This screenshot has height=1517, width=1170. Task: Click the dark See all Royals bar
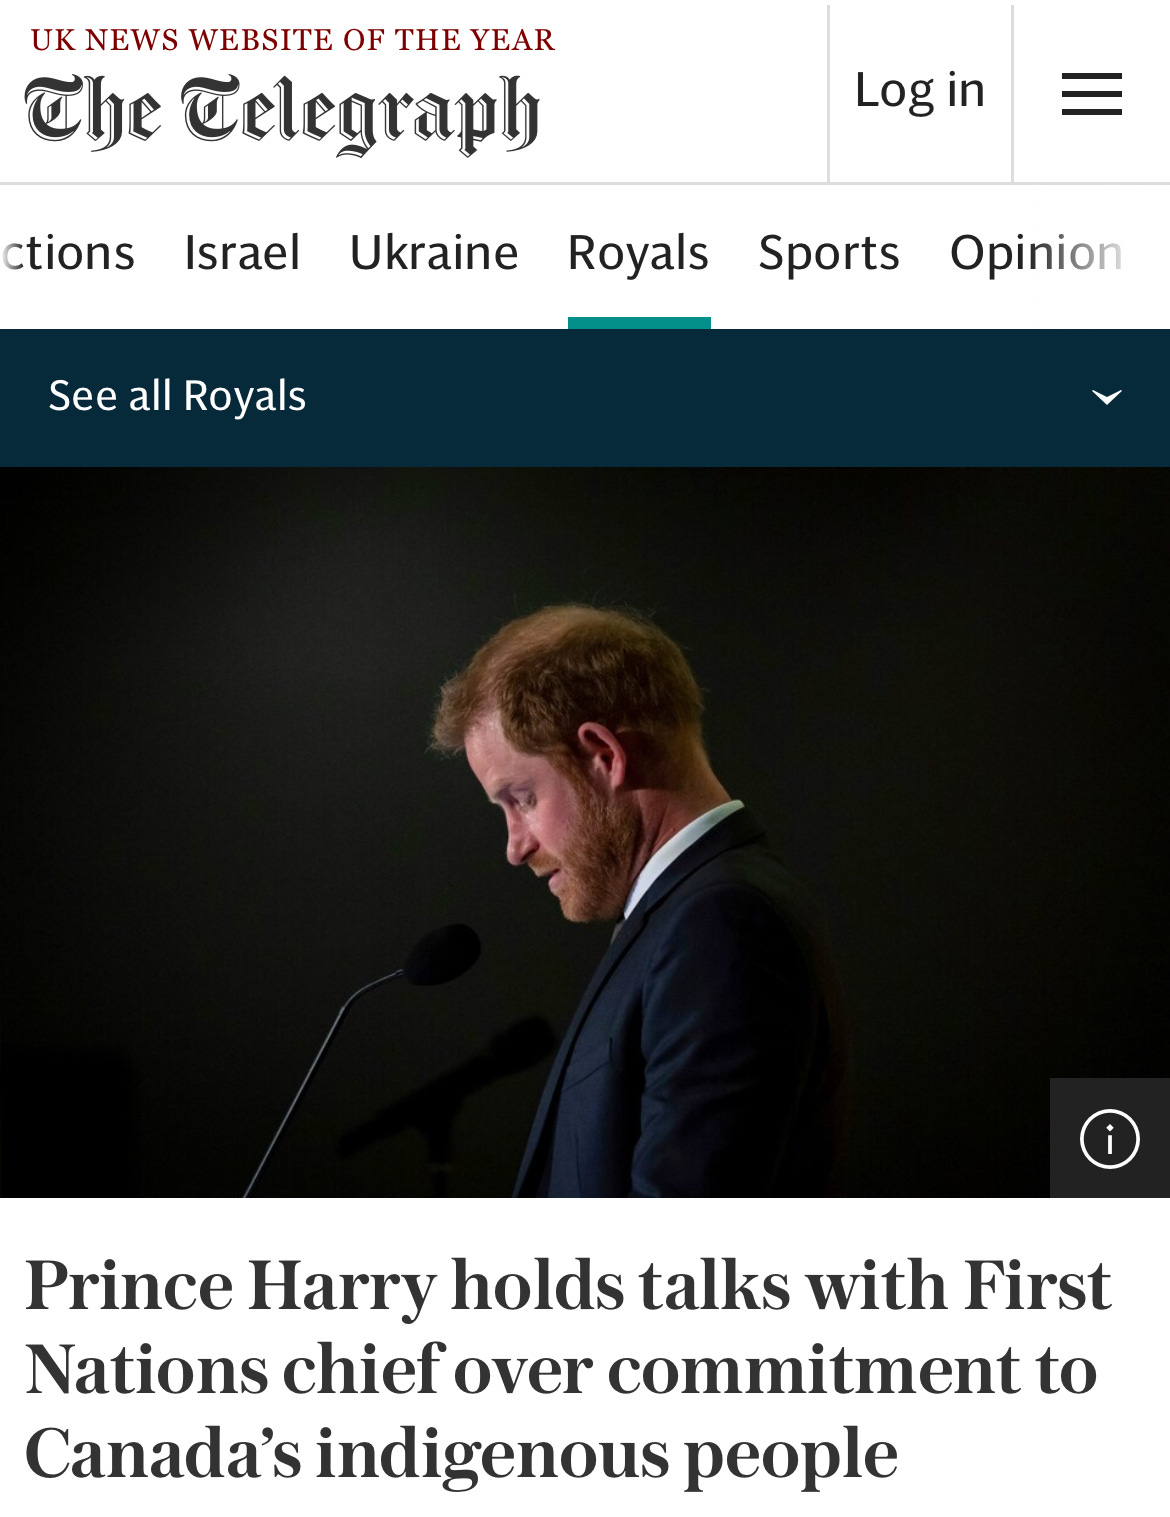coord(585,398)
